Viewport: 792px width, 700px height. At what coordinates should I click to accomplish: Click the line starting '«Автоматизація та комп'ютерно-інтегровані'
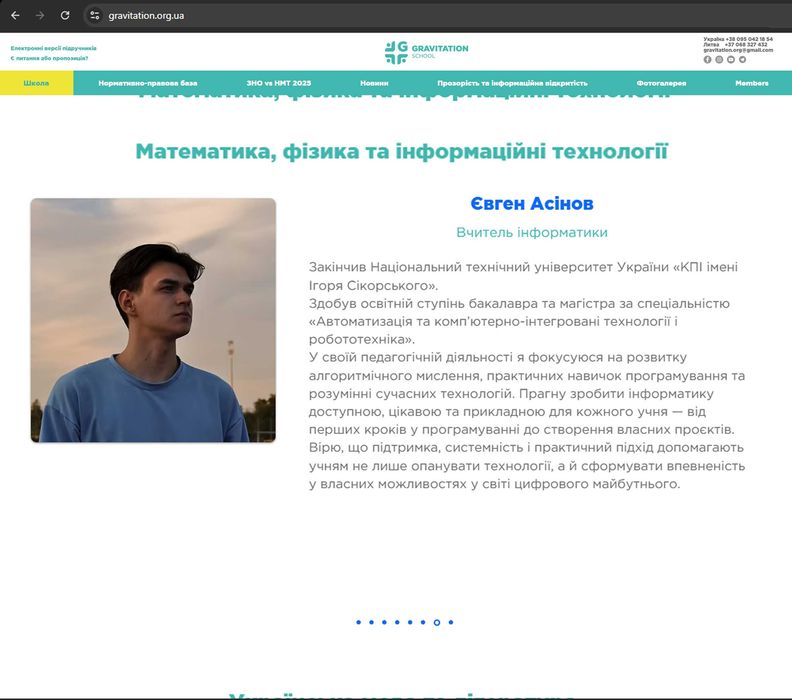[x=493, y=321]
